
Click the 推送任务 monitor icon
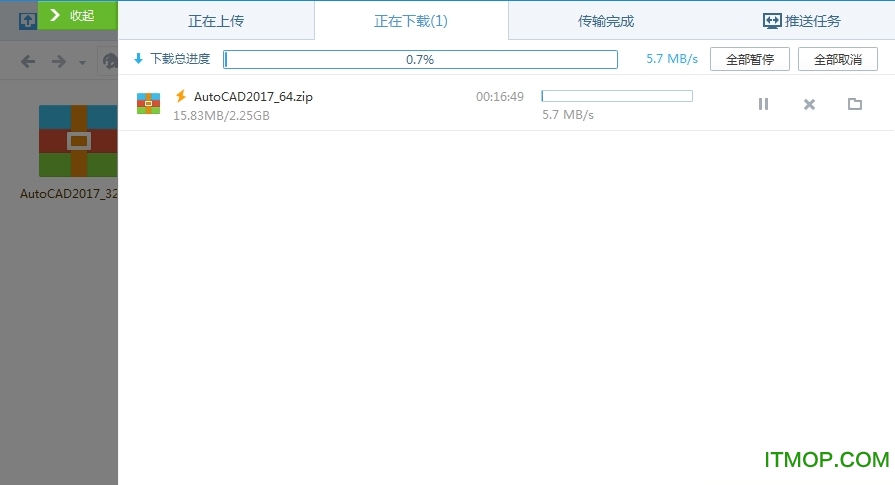772,21
